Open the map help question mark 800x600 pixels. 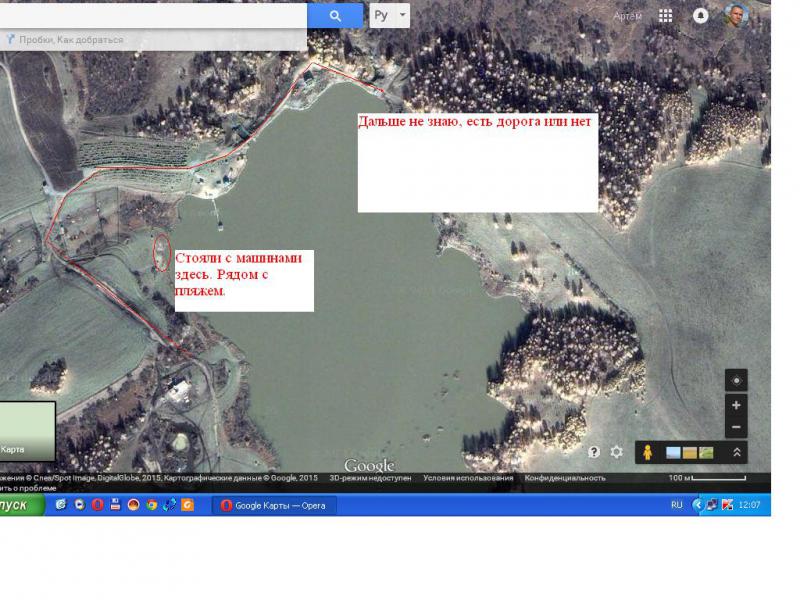(x=594, y=452)
